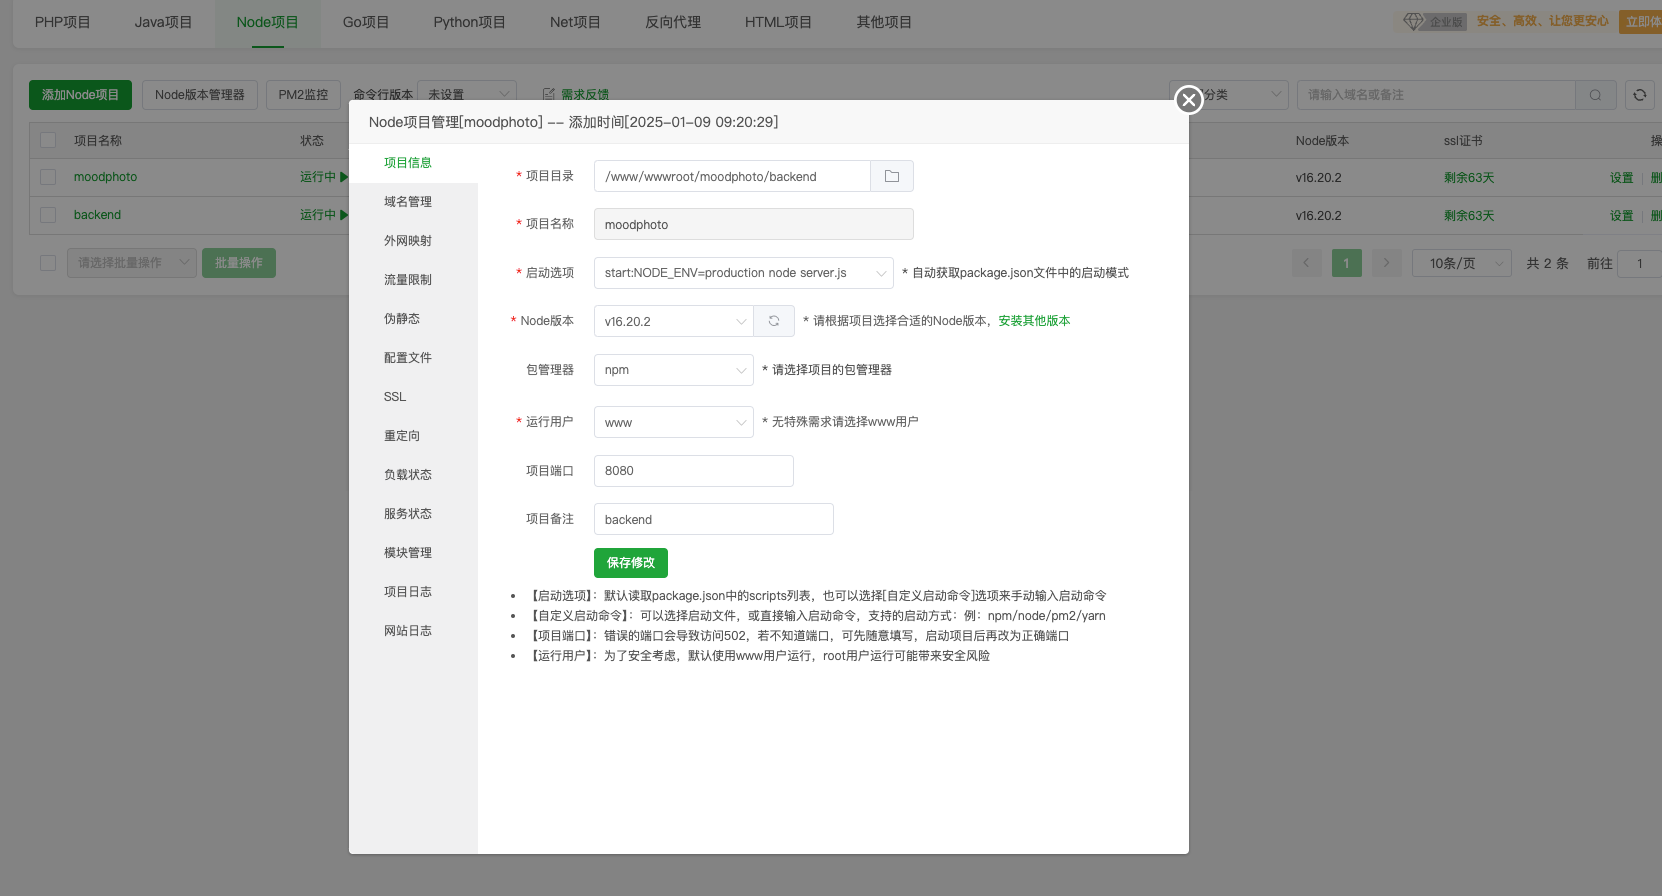
Task: Open 伪静态 in the dialog sidebar
Action: click(x=413, y=319)
